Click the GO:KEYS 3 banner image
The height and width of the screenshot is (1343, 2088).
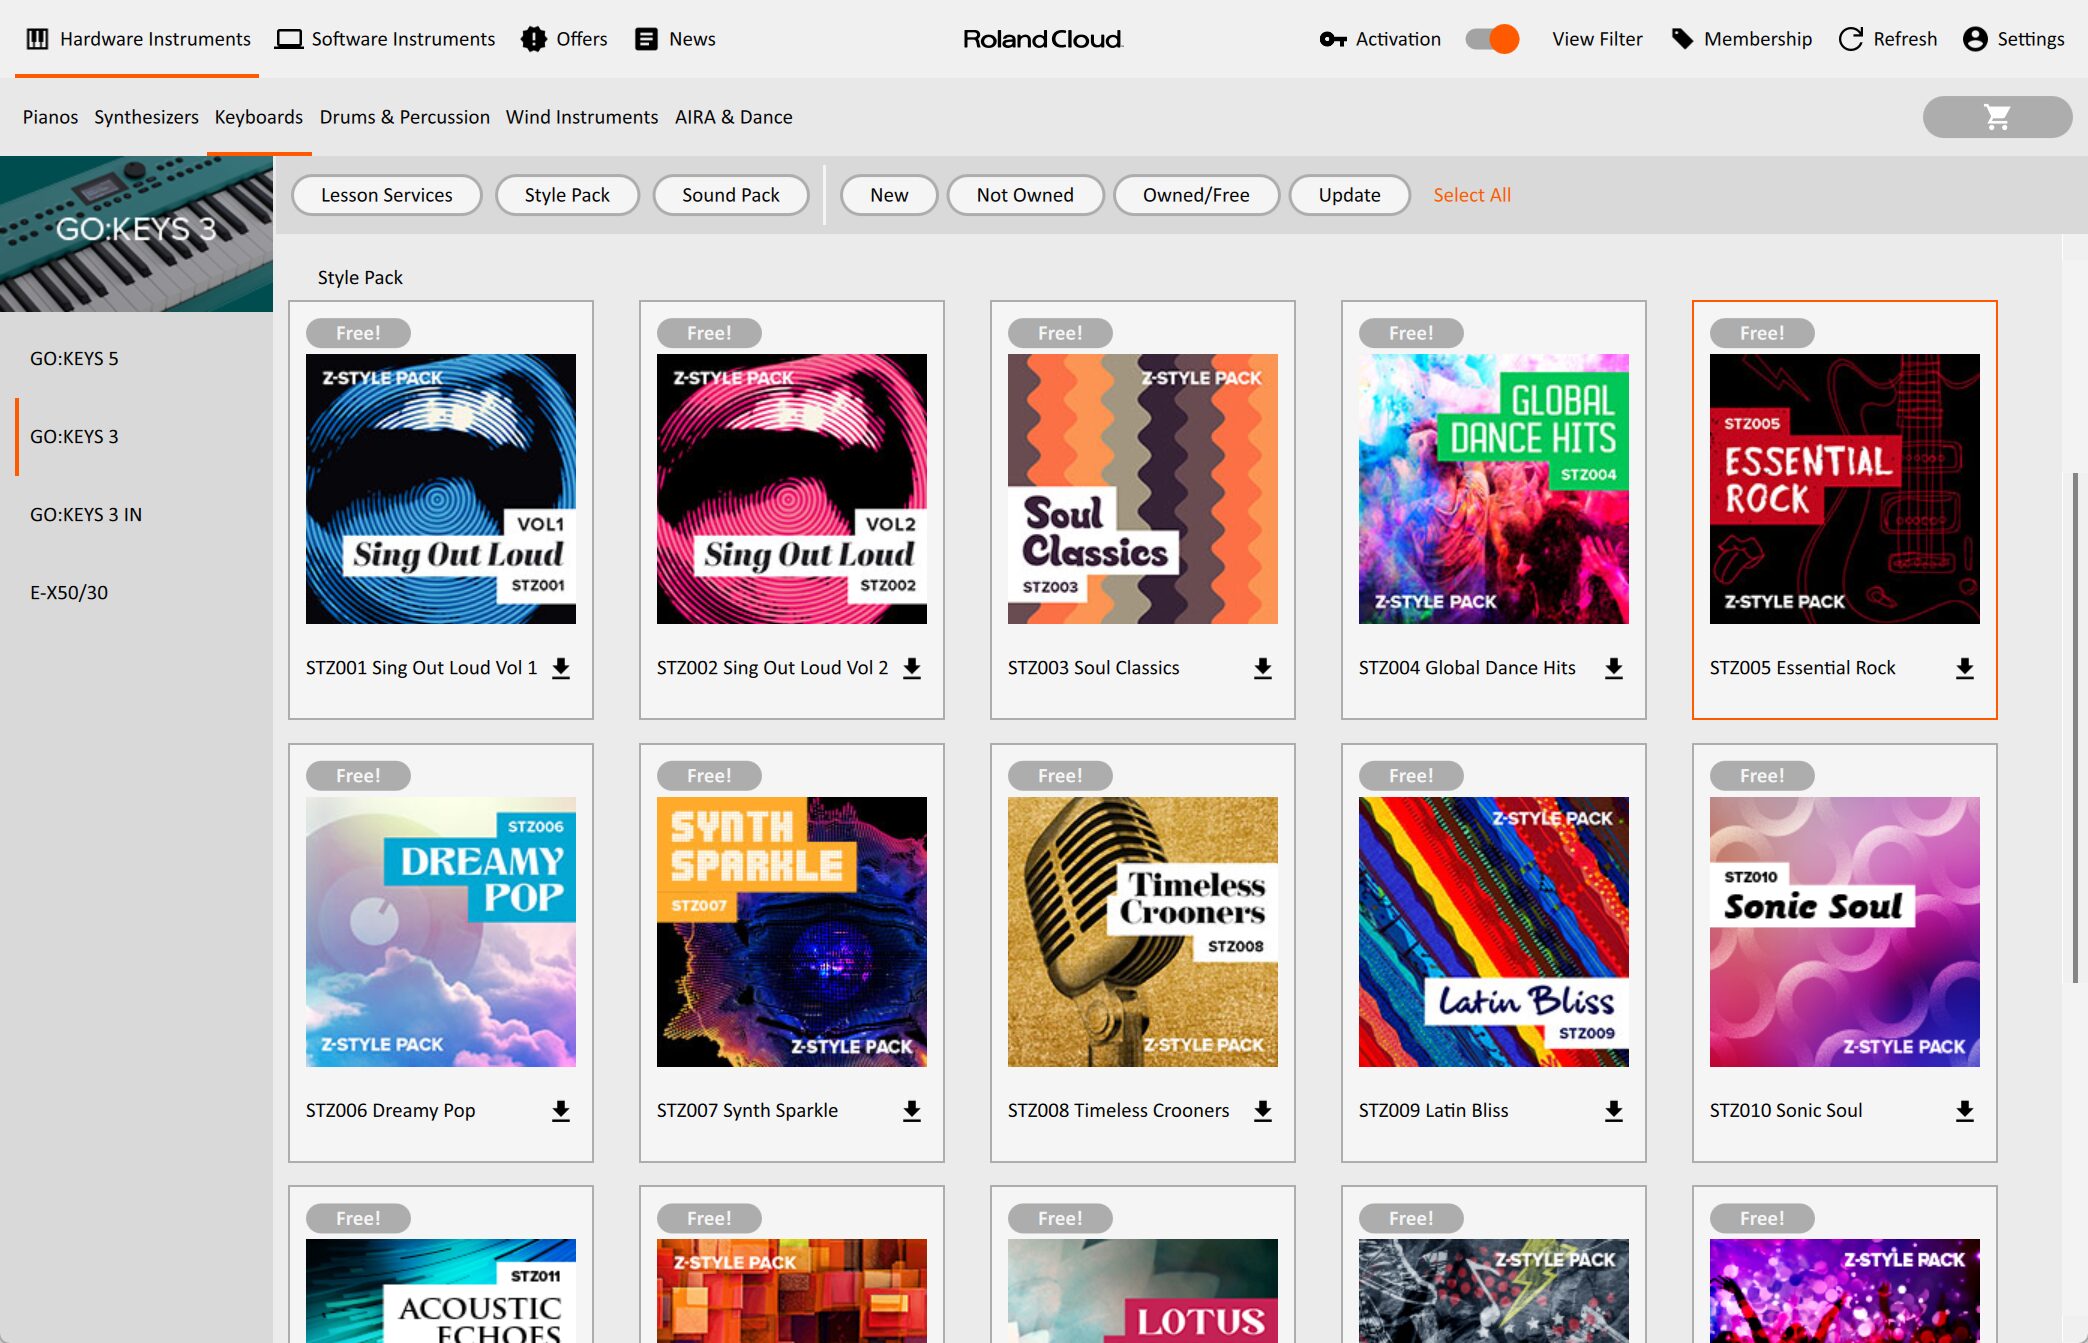(x=136, y=234)
